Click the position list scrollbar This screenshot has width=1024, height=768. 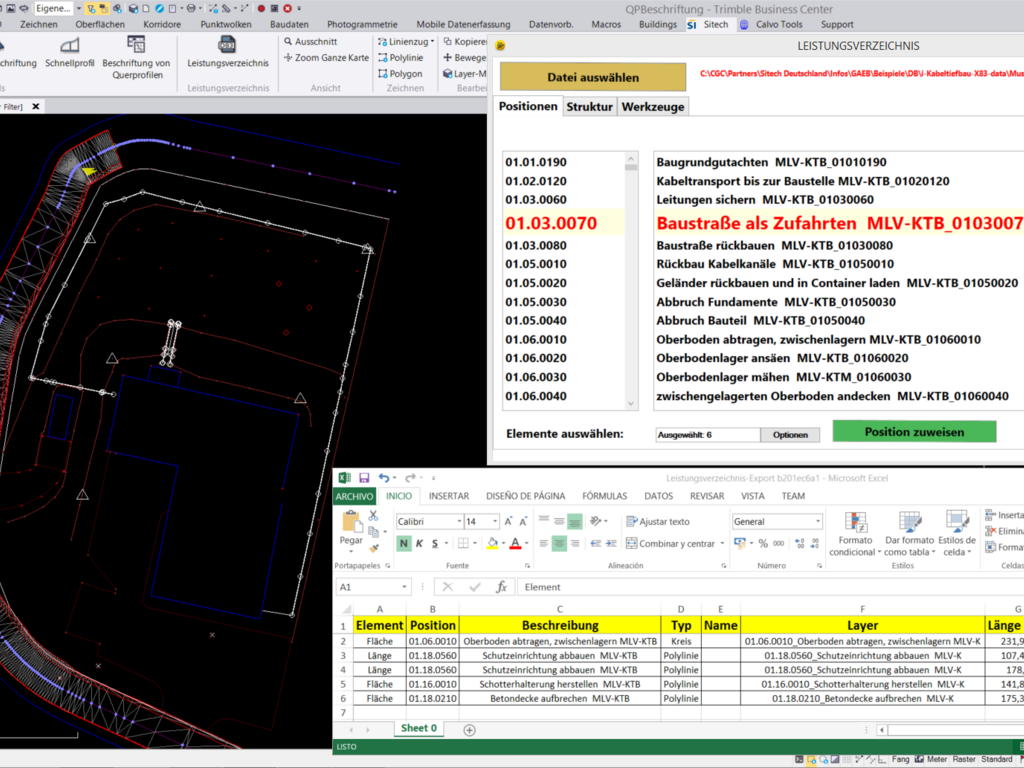click(x=631, y=281)
